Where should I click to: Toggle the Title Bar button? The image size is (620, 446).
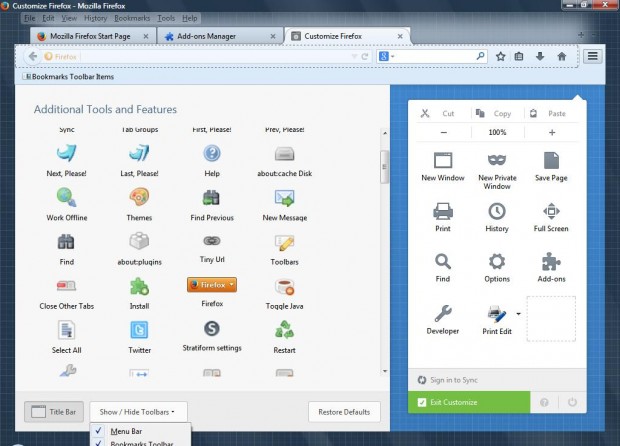(x=54, y=412)
